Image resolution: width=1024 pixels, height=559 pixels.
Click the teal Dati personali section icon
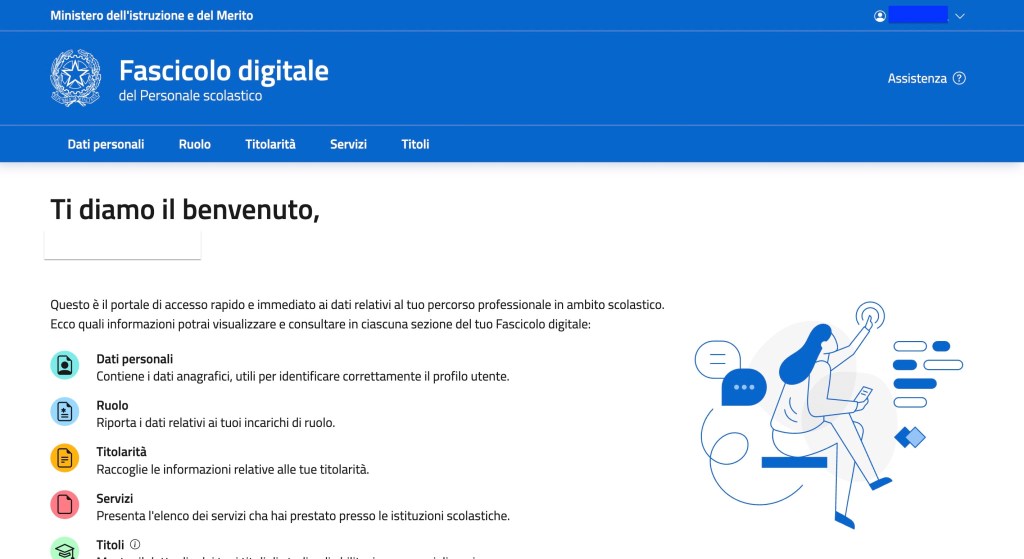65,365
